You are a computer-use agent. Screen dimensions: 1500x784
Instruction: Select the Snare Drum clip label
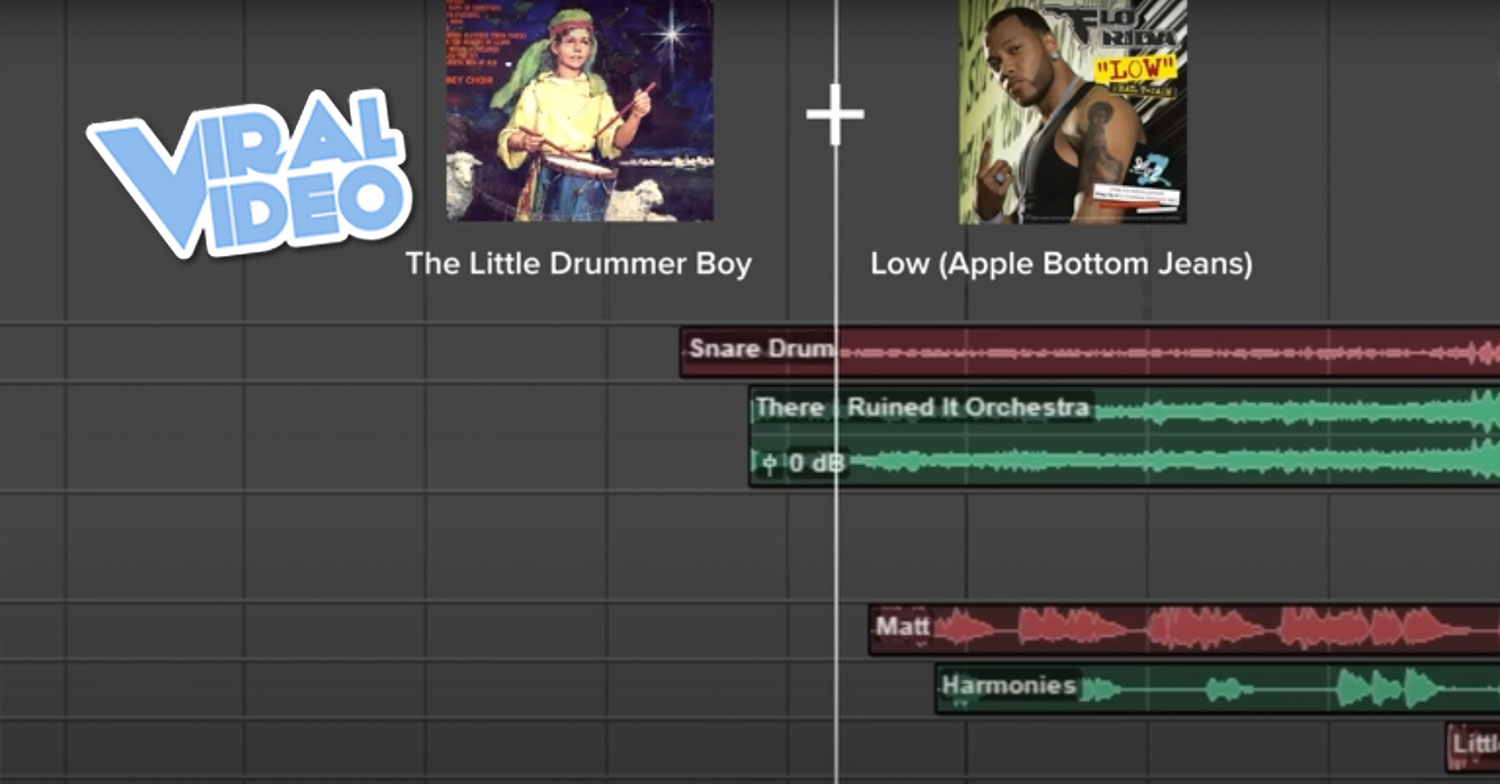760,349
